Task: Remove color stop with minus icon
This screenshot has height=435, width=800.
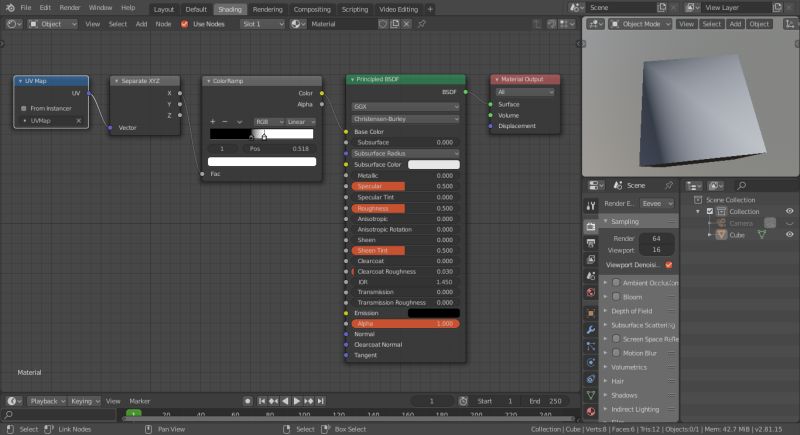Action: pos(224,121)
